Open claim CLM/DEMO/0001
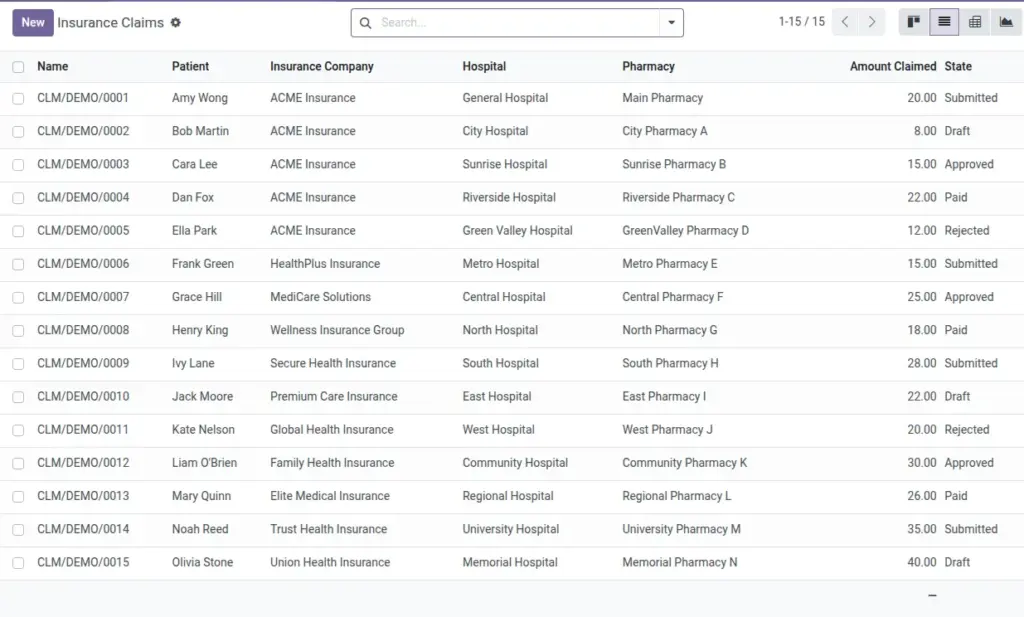Image resolution: width=1024 pixels, height=617 pixels. (x=83, y=98)
